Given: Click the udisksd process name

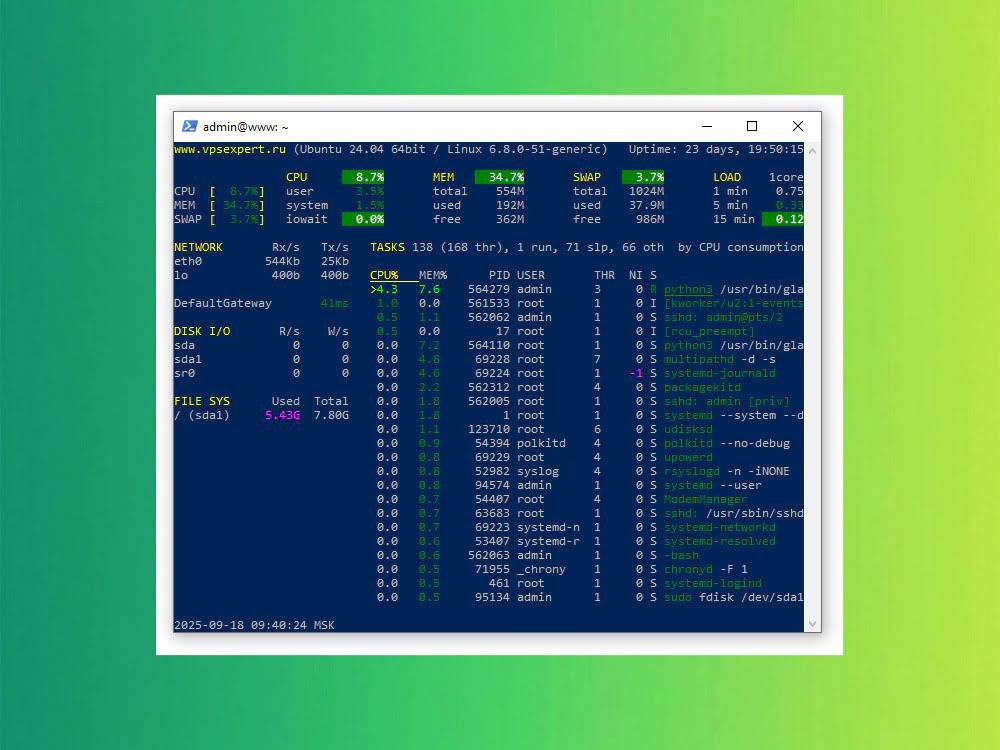Looking at the screenshot, I should click(x=688, y=430).
